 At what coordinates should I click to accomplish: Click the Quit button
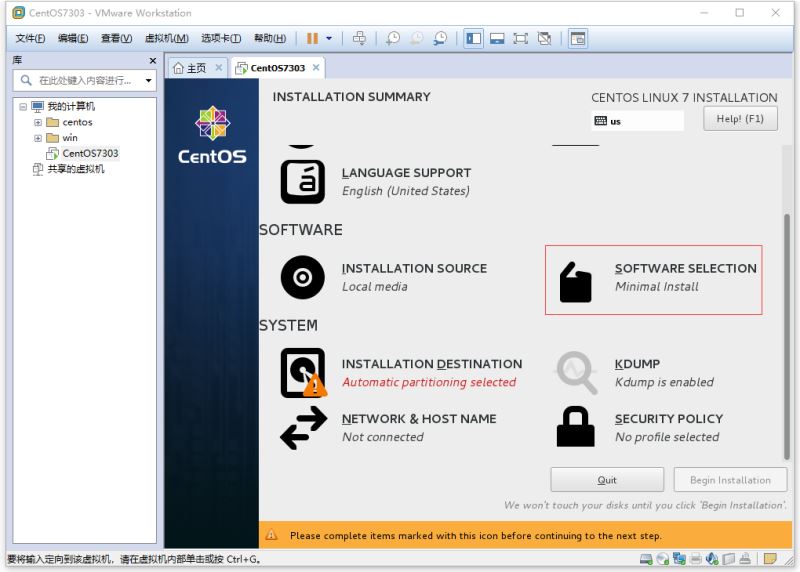(x=607, y=480)
